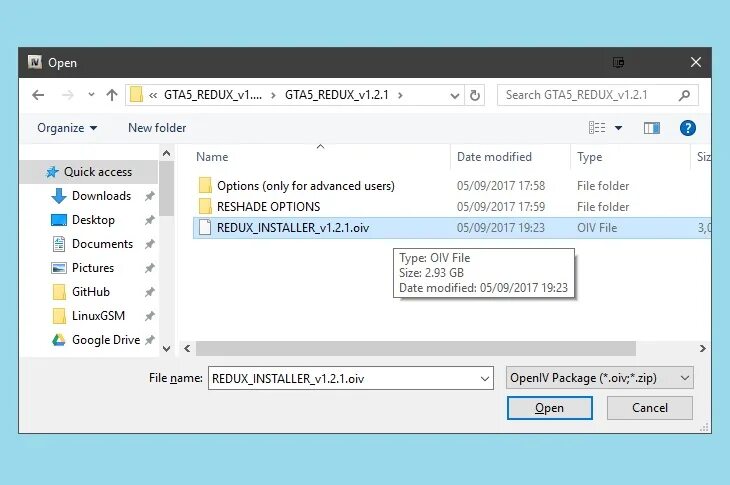The width and height of the screenshot is (730, 485).
Task: Click the OpenIV icon in title bar
Action: click(35, 62)
